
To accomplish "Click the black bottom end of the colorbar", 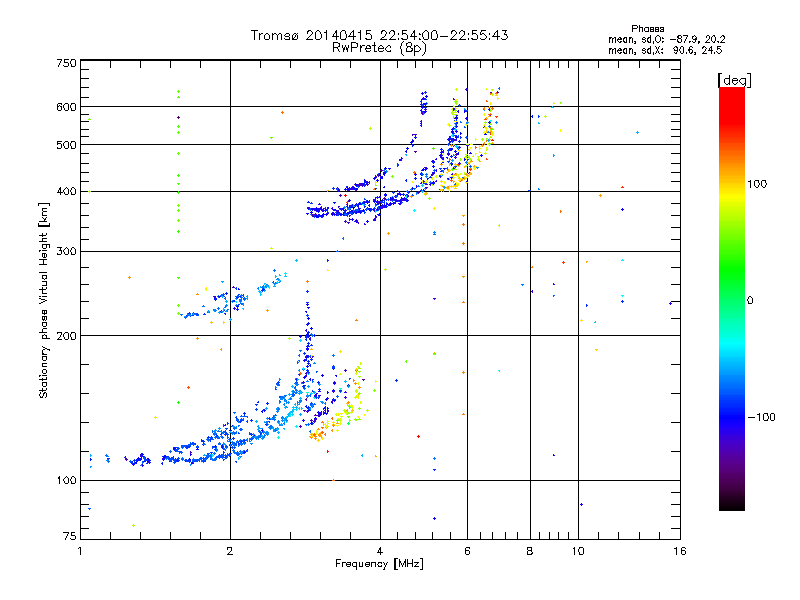I will [x=732, y=505].
